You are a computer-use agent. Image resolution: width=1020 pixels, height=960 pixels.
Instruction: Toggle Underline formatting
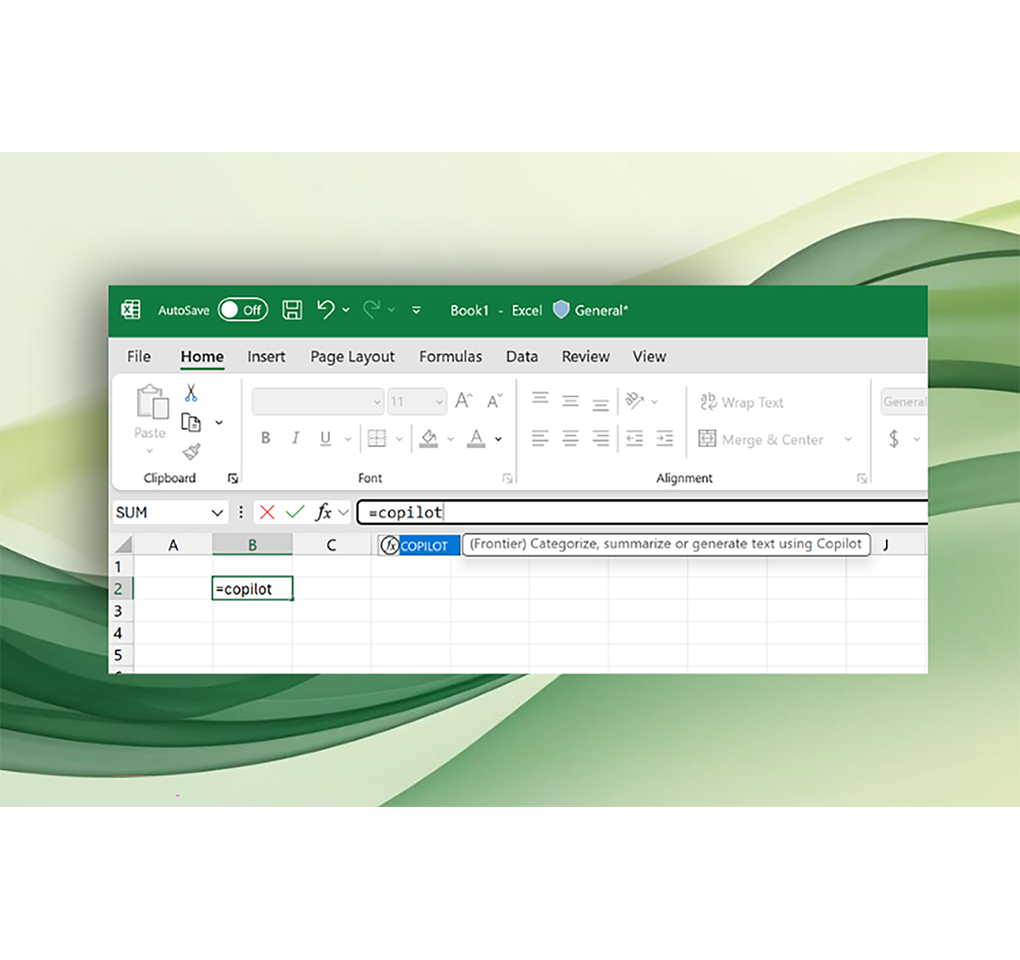325,438
